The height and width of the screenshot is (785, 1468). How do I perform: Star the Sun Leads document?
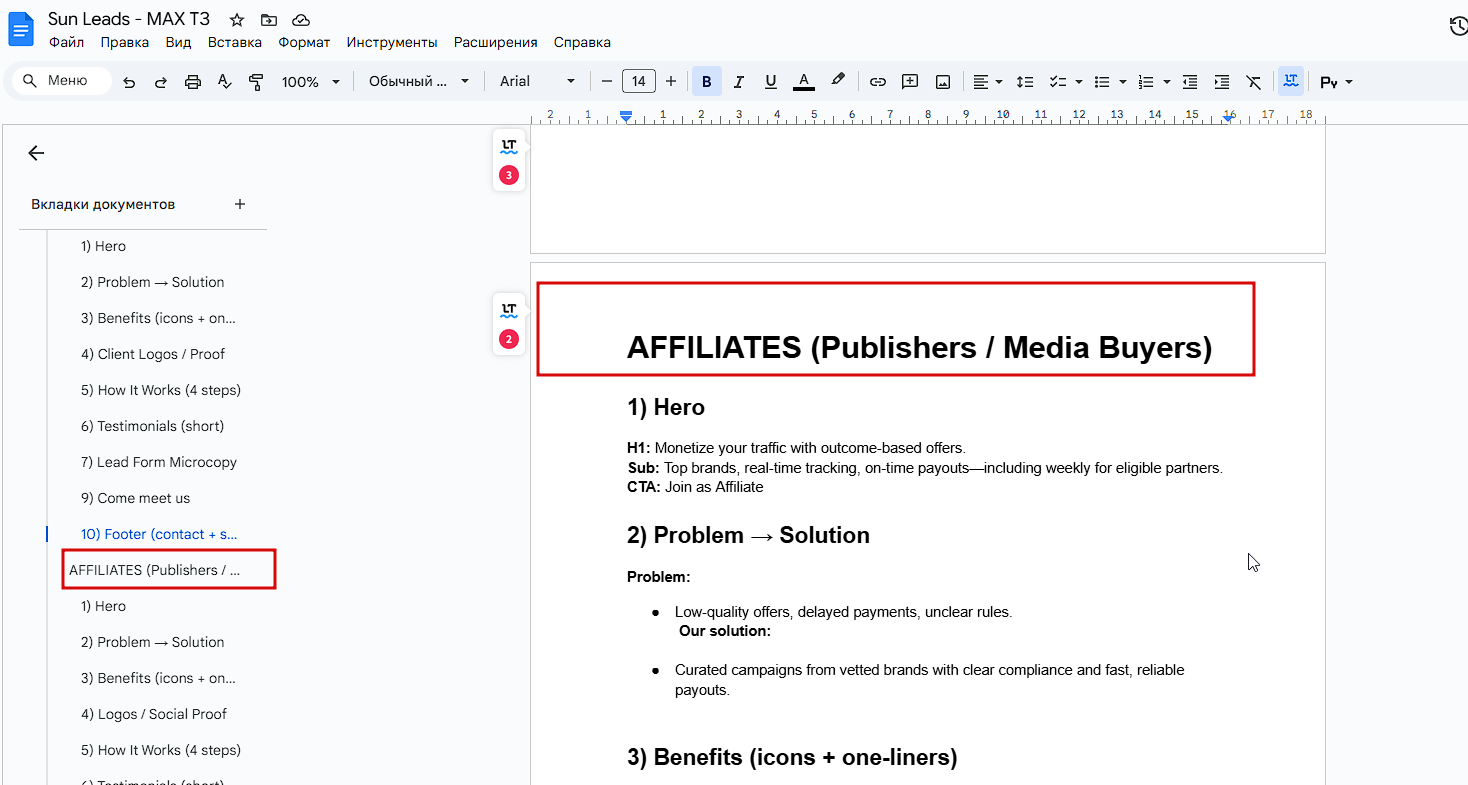coord(237,20)
